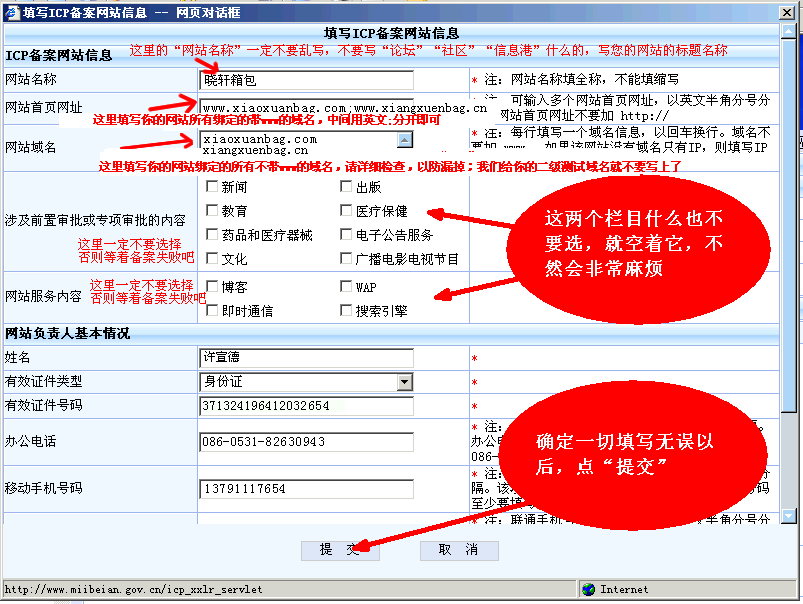The image size is (803, 604).
Task: Click the 姓名 input field
Action: click(x=306, y=358)
